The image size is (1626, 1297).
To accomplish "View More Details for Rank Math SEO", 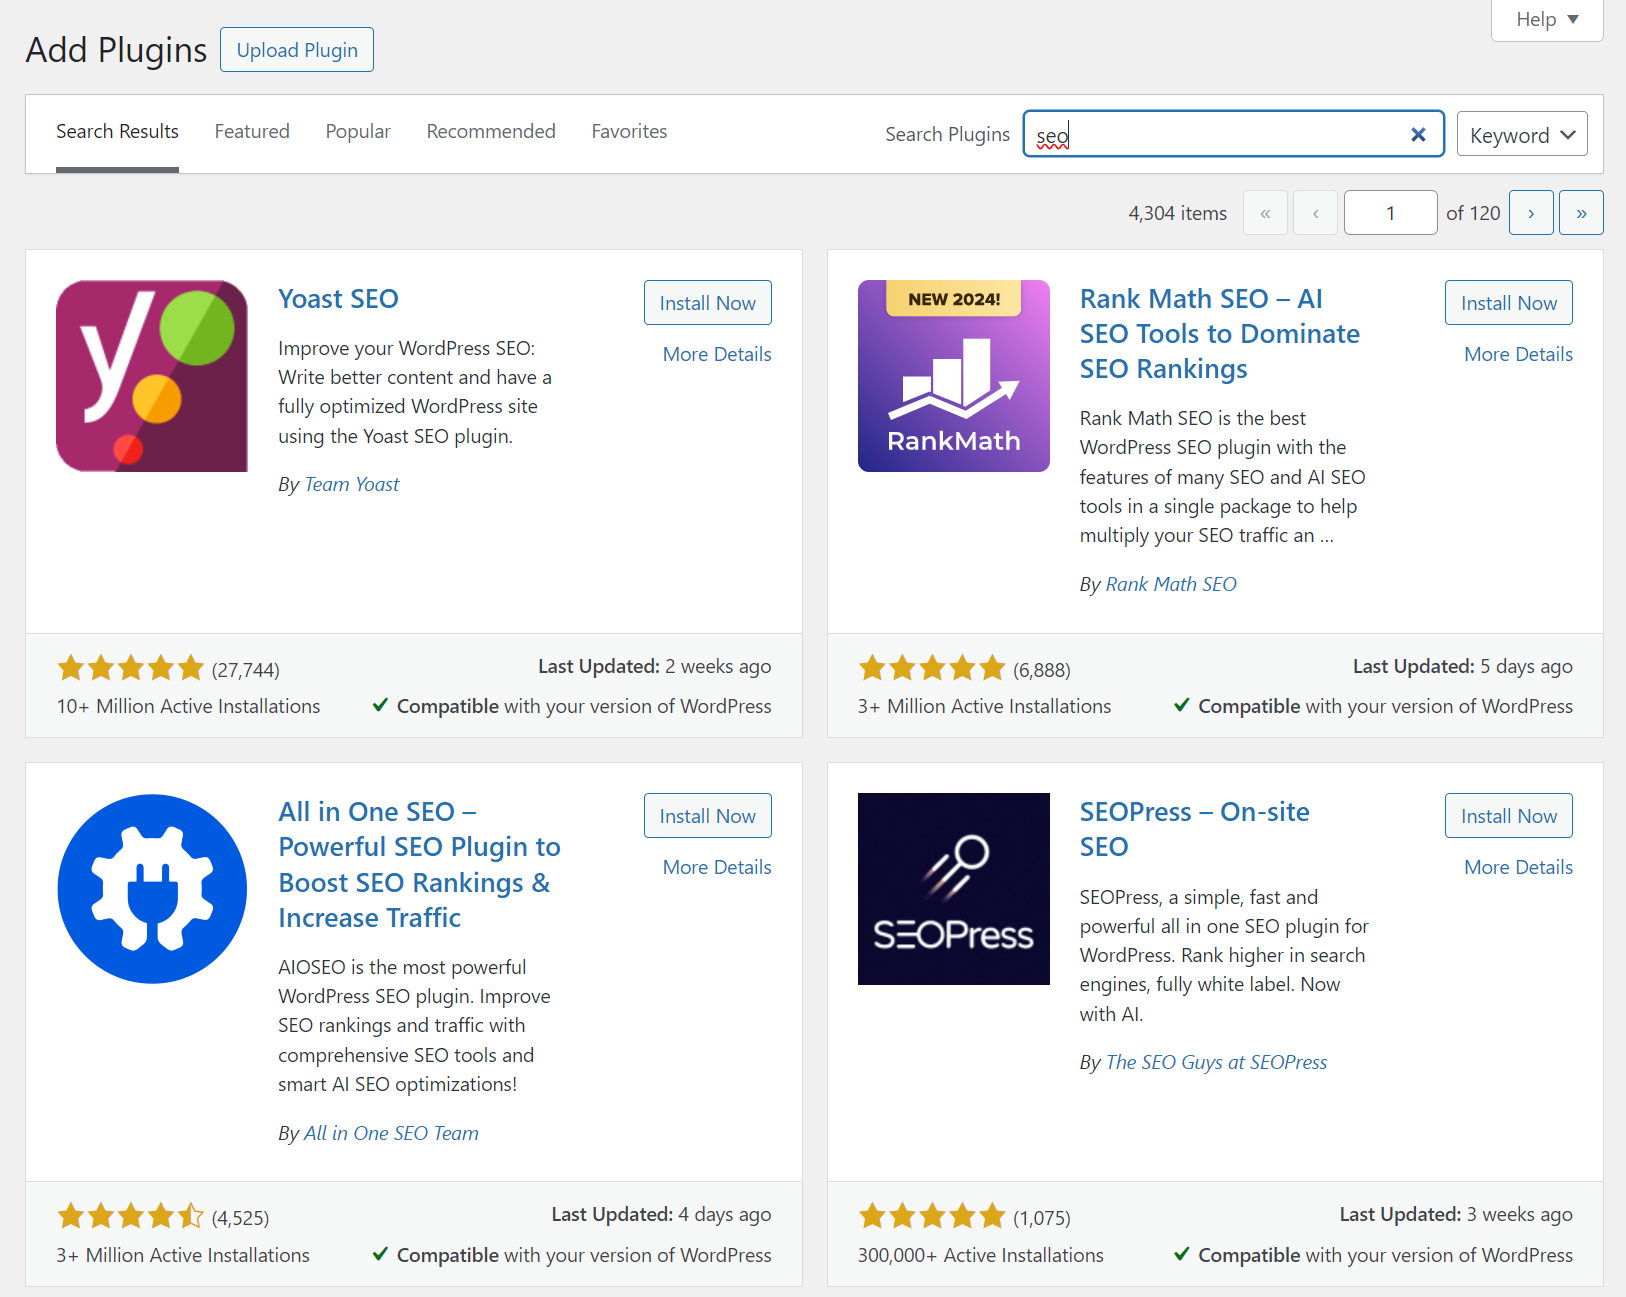I will (1518, 354).
